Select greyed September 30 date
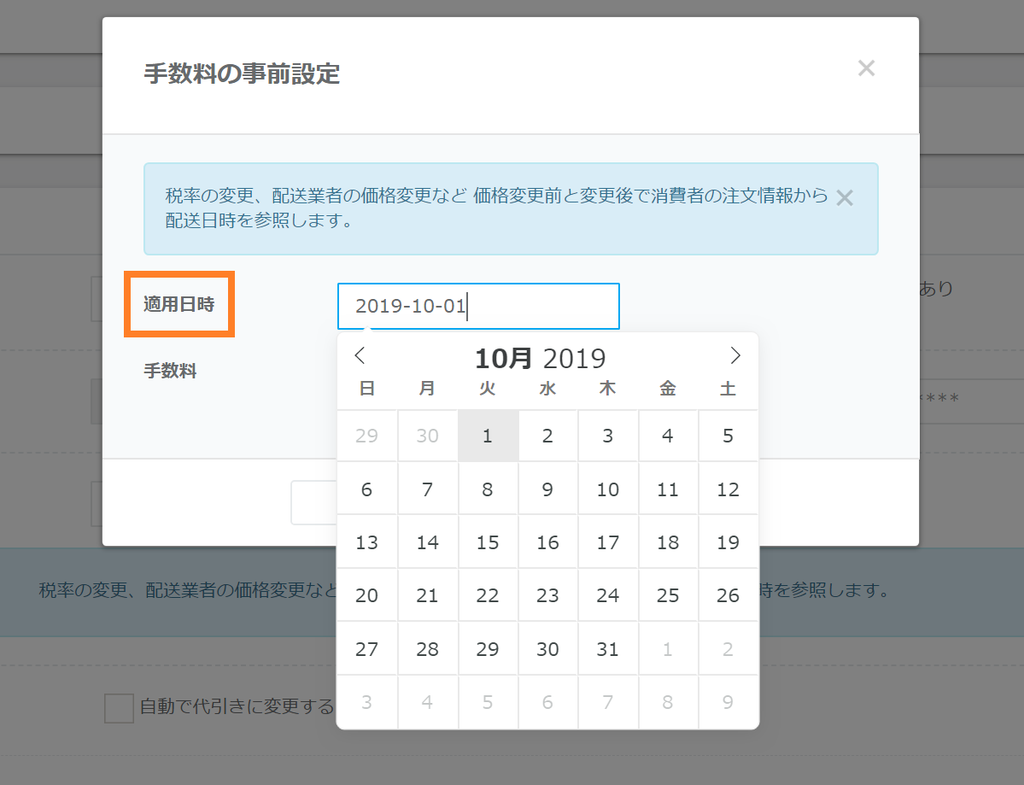The width and height of the screenshot is (1024, 785). [x=428, y=436]
